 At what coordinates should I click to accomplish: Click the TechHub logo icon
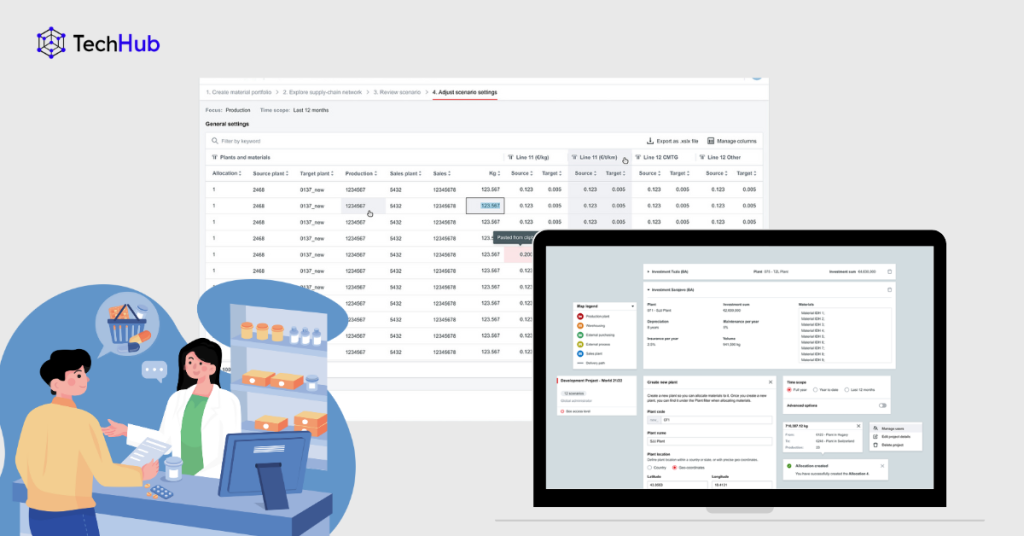(51, 43)
